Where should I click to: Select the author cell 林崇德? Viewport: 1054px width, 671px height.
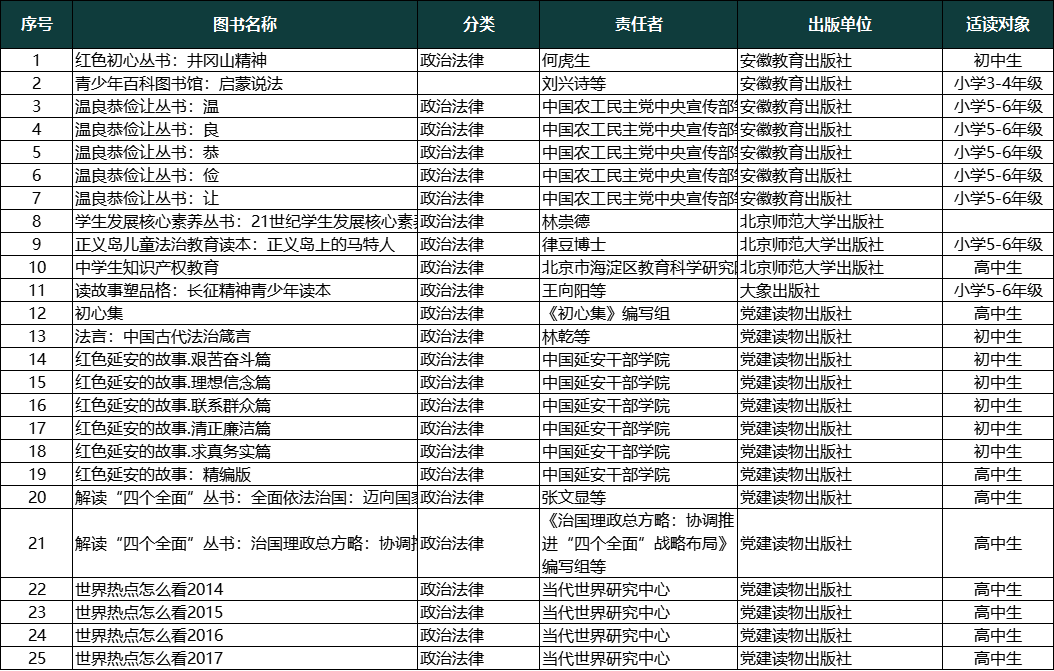point(566,222)
